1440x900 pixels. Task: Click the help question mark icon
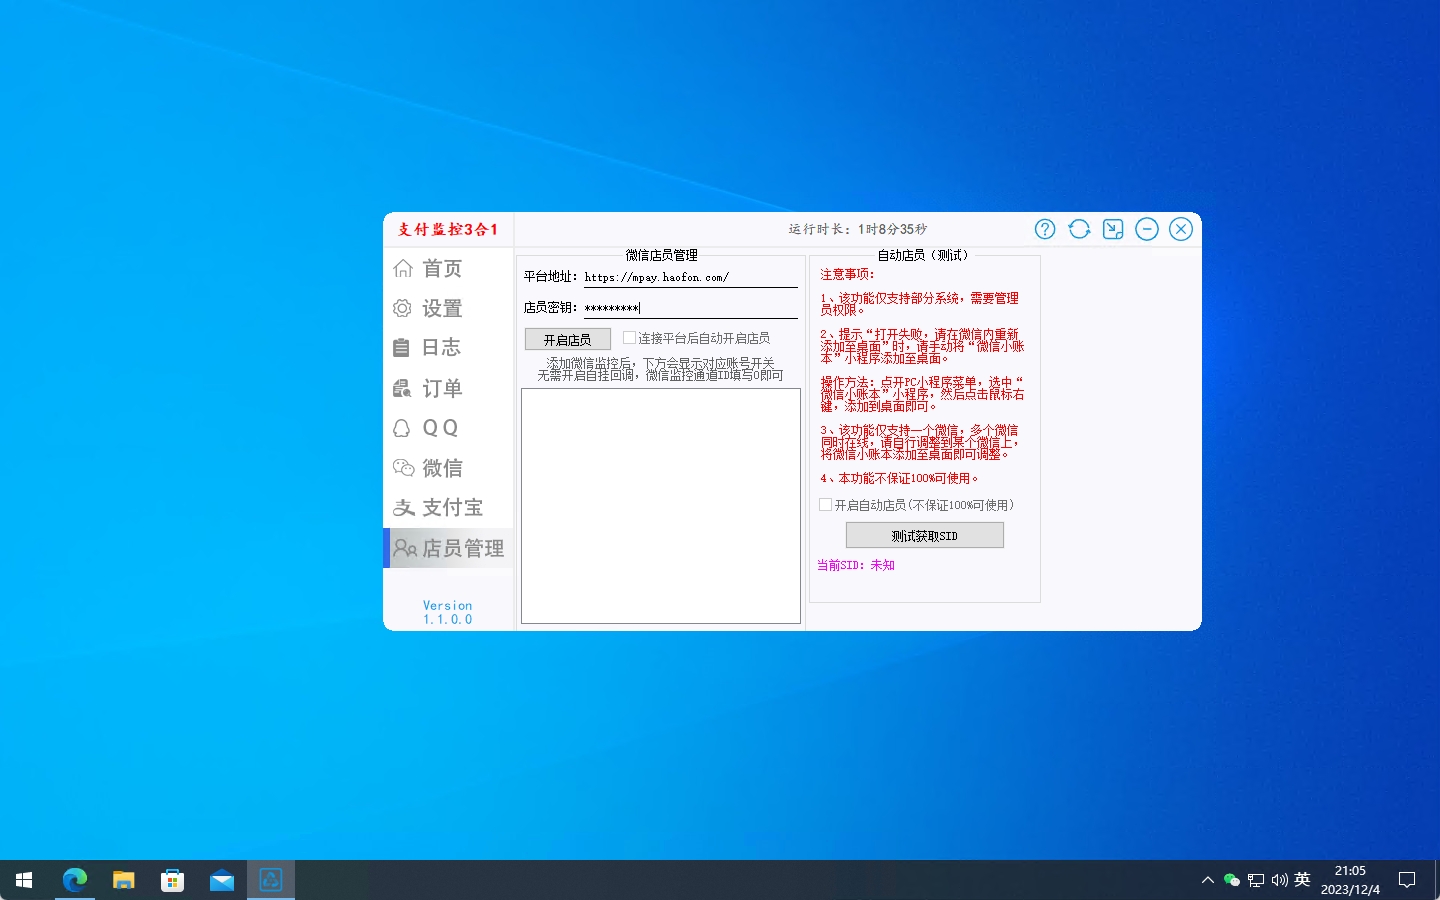(x=1045, y=229)
